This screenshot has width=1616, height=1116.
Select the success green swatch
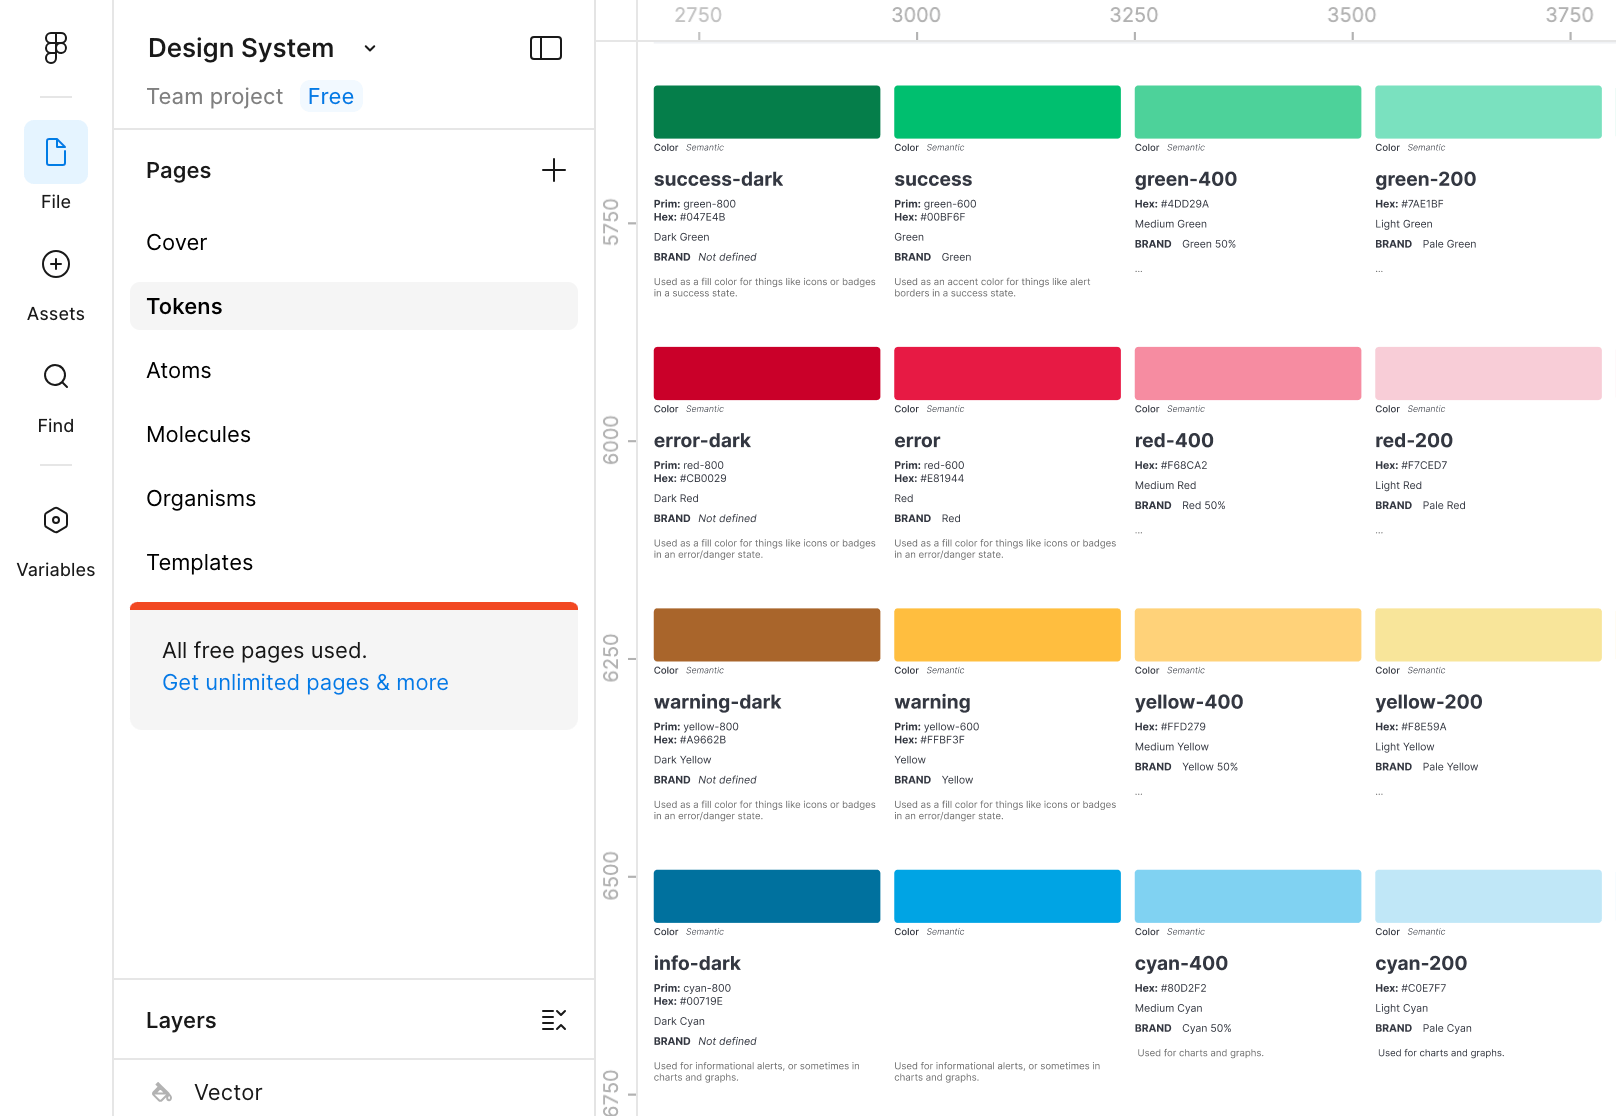1007,112
